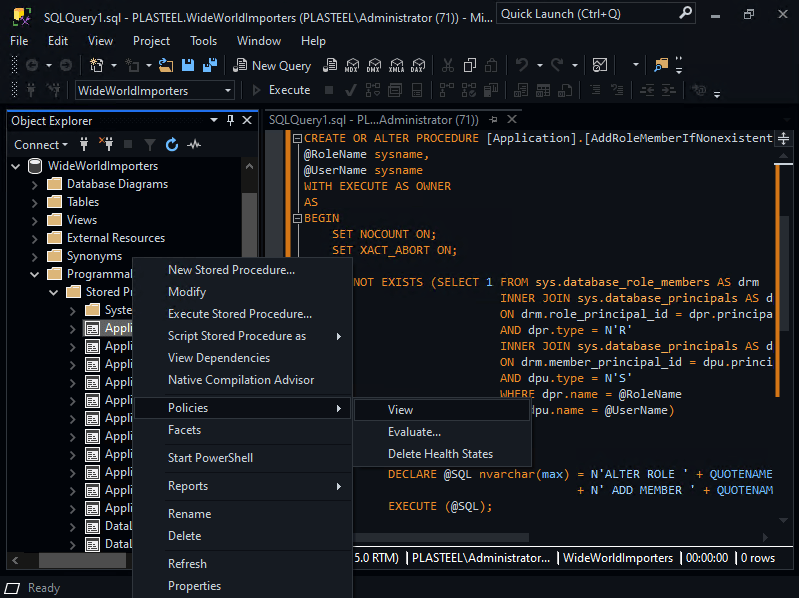Click the Disconnect icon in Object Explorer

(106, 145)
